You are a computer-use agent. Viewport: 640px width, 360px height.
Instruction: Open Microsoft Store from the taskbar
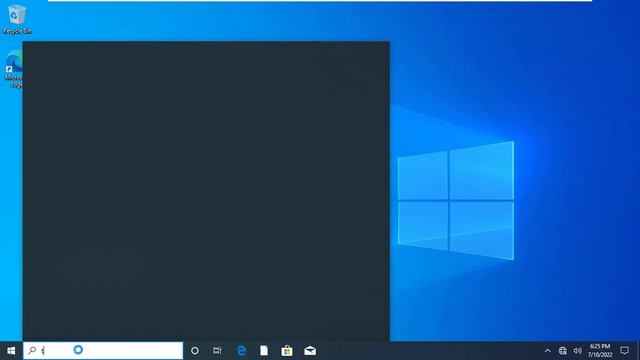[x=287, y=351]
